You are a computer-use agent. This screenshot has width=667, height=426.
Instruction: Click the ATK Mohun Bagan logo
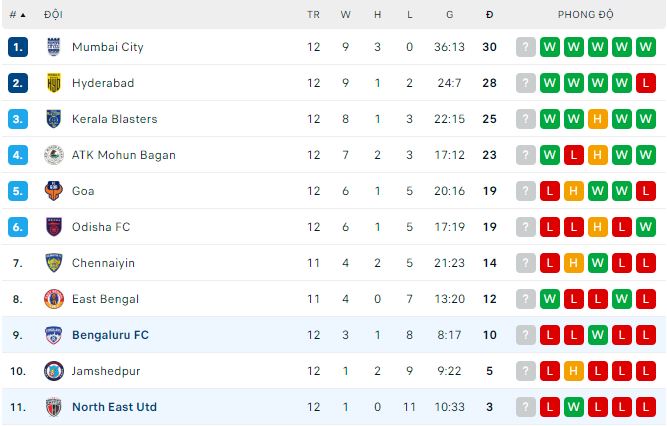point(54,155)
